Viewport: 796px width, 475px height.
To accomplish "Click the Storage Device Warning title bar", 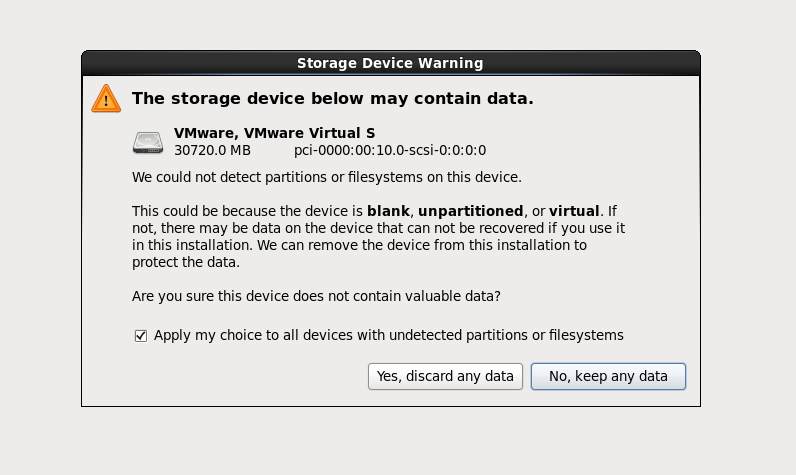I will (390, 63).
